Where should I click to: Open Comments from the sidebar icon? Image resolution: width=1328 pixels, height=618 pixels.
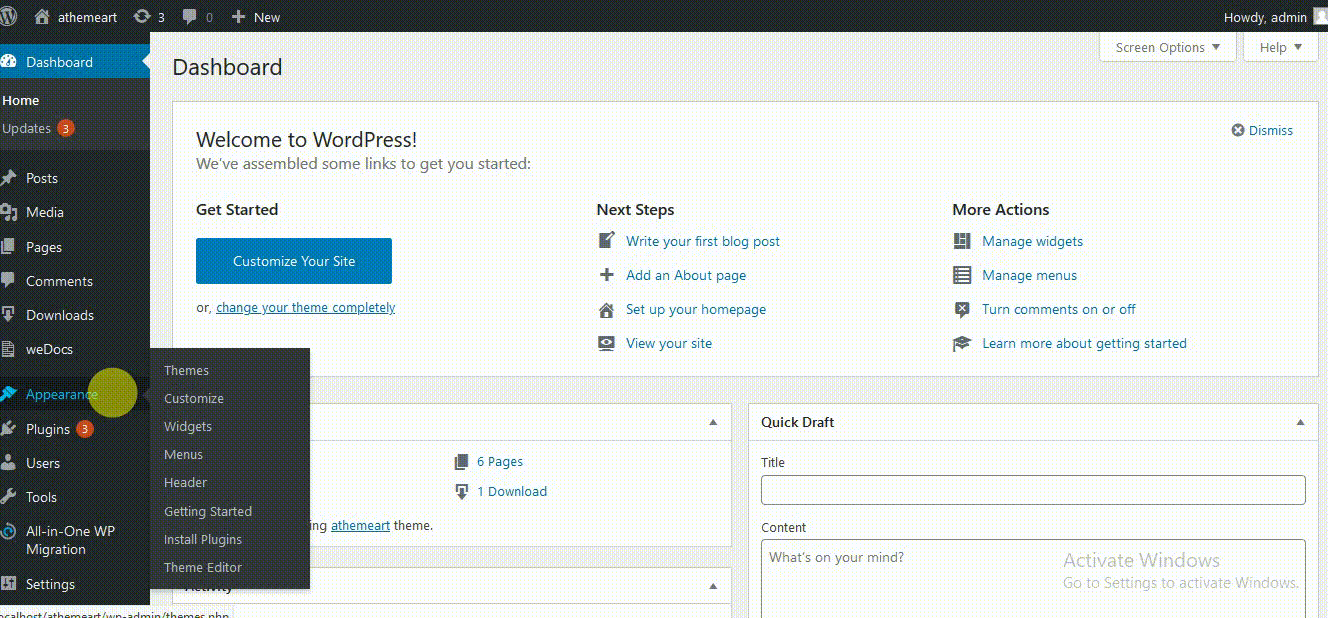coord(9,281)
